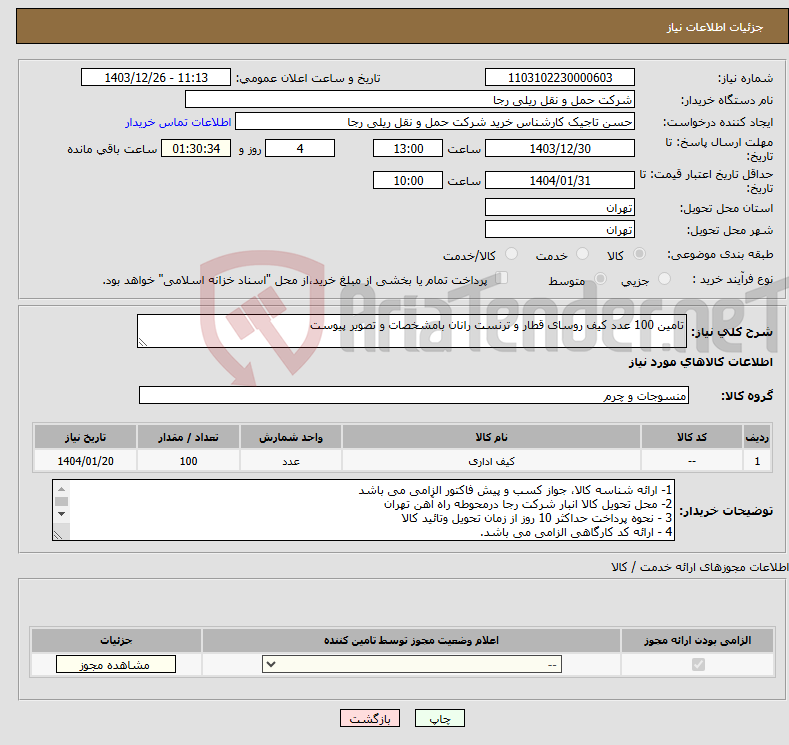The height and width of the screenshot is (745, 789).
Task: Click the واحد شمارش column header
Action: (291, 437)
